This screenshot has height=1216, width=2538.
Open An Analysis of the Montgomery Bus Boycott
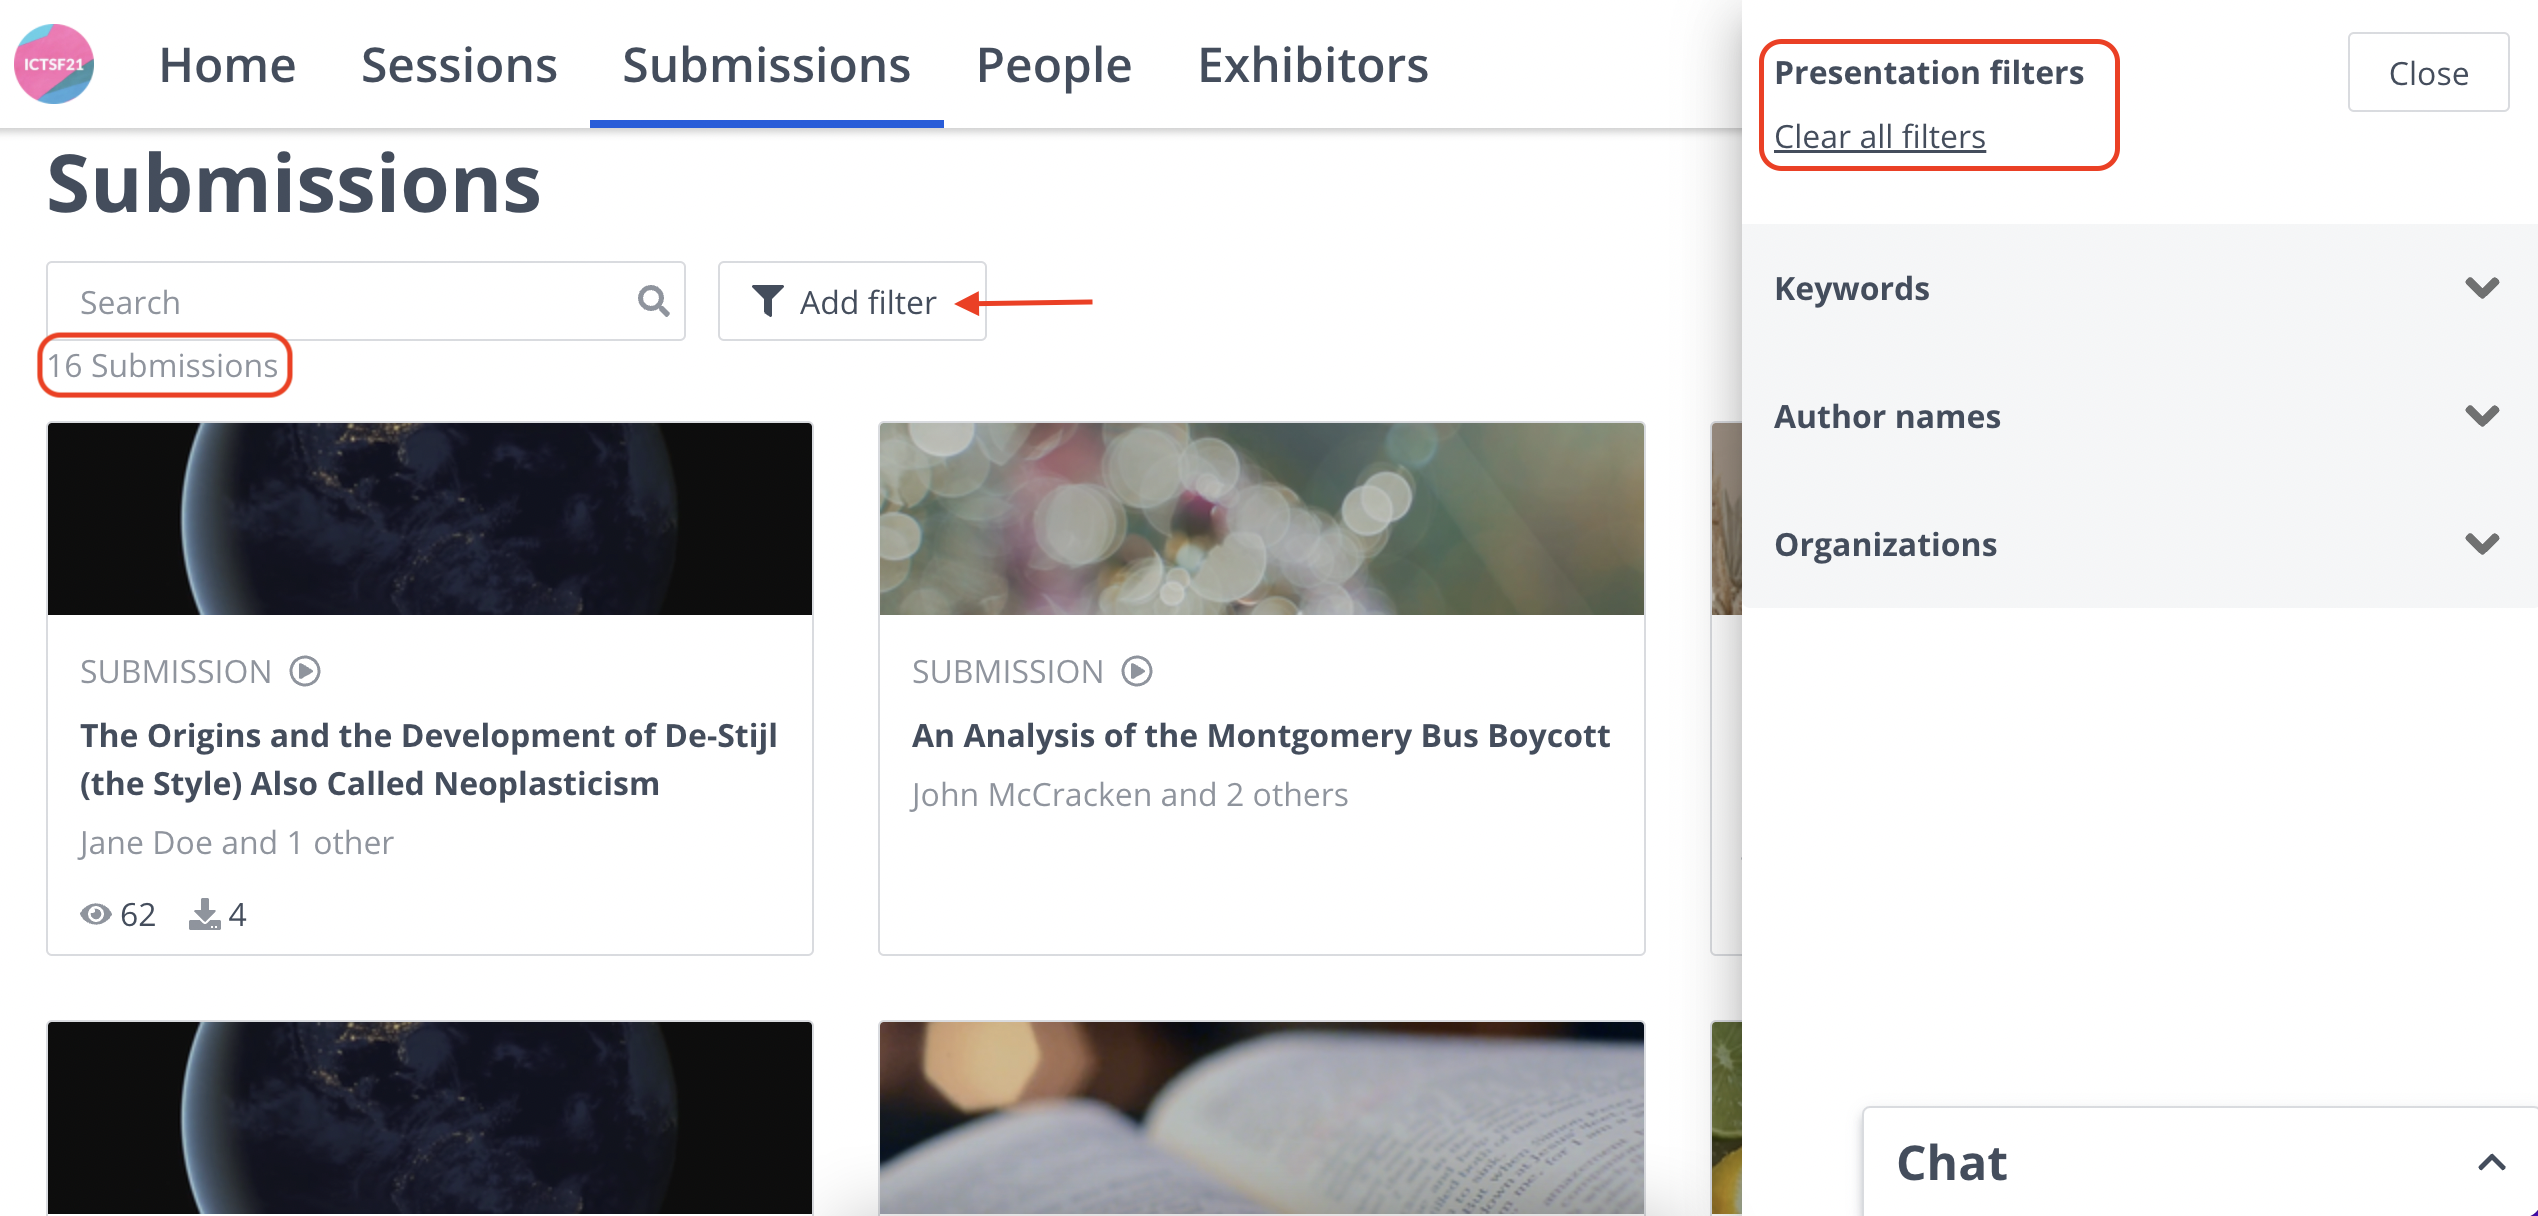1260,735
